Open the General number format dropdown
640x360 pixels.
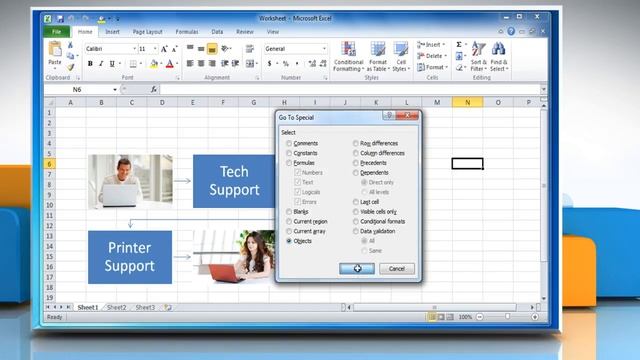coord(324,49)
